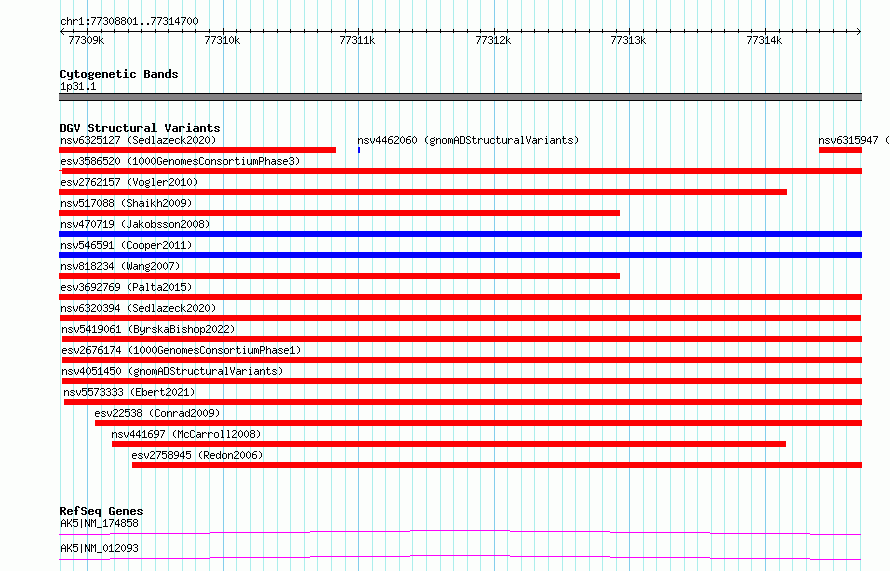Click the magenta AK5|NM_012093 transcript line

pyautogui.click(x=460, y=557)
